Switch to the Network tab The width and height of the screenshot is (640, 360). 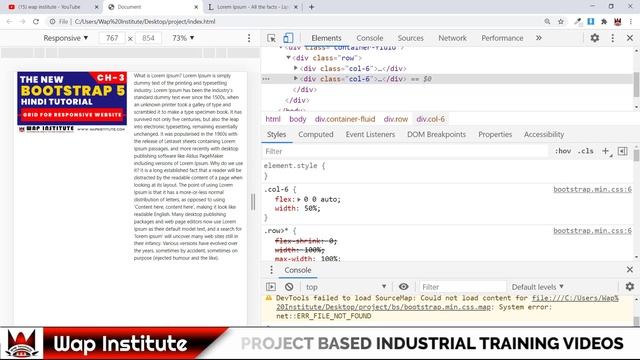452,38
